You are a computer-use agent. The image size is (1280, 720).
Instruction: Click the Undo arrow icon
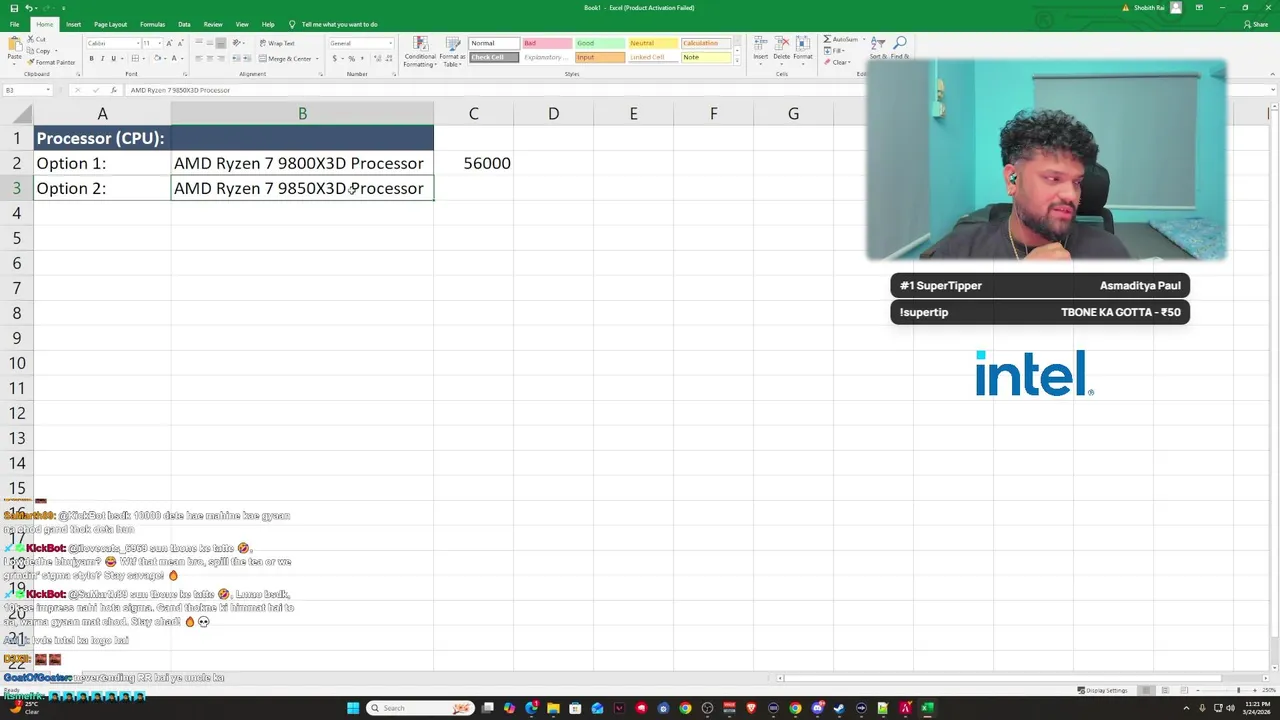[x=29, y=8]
